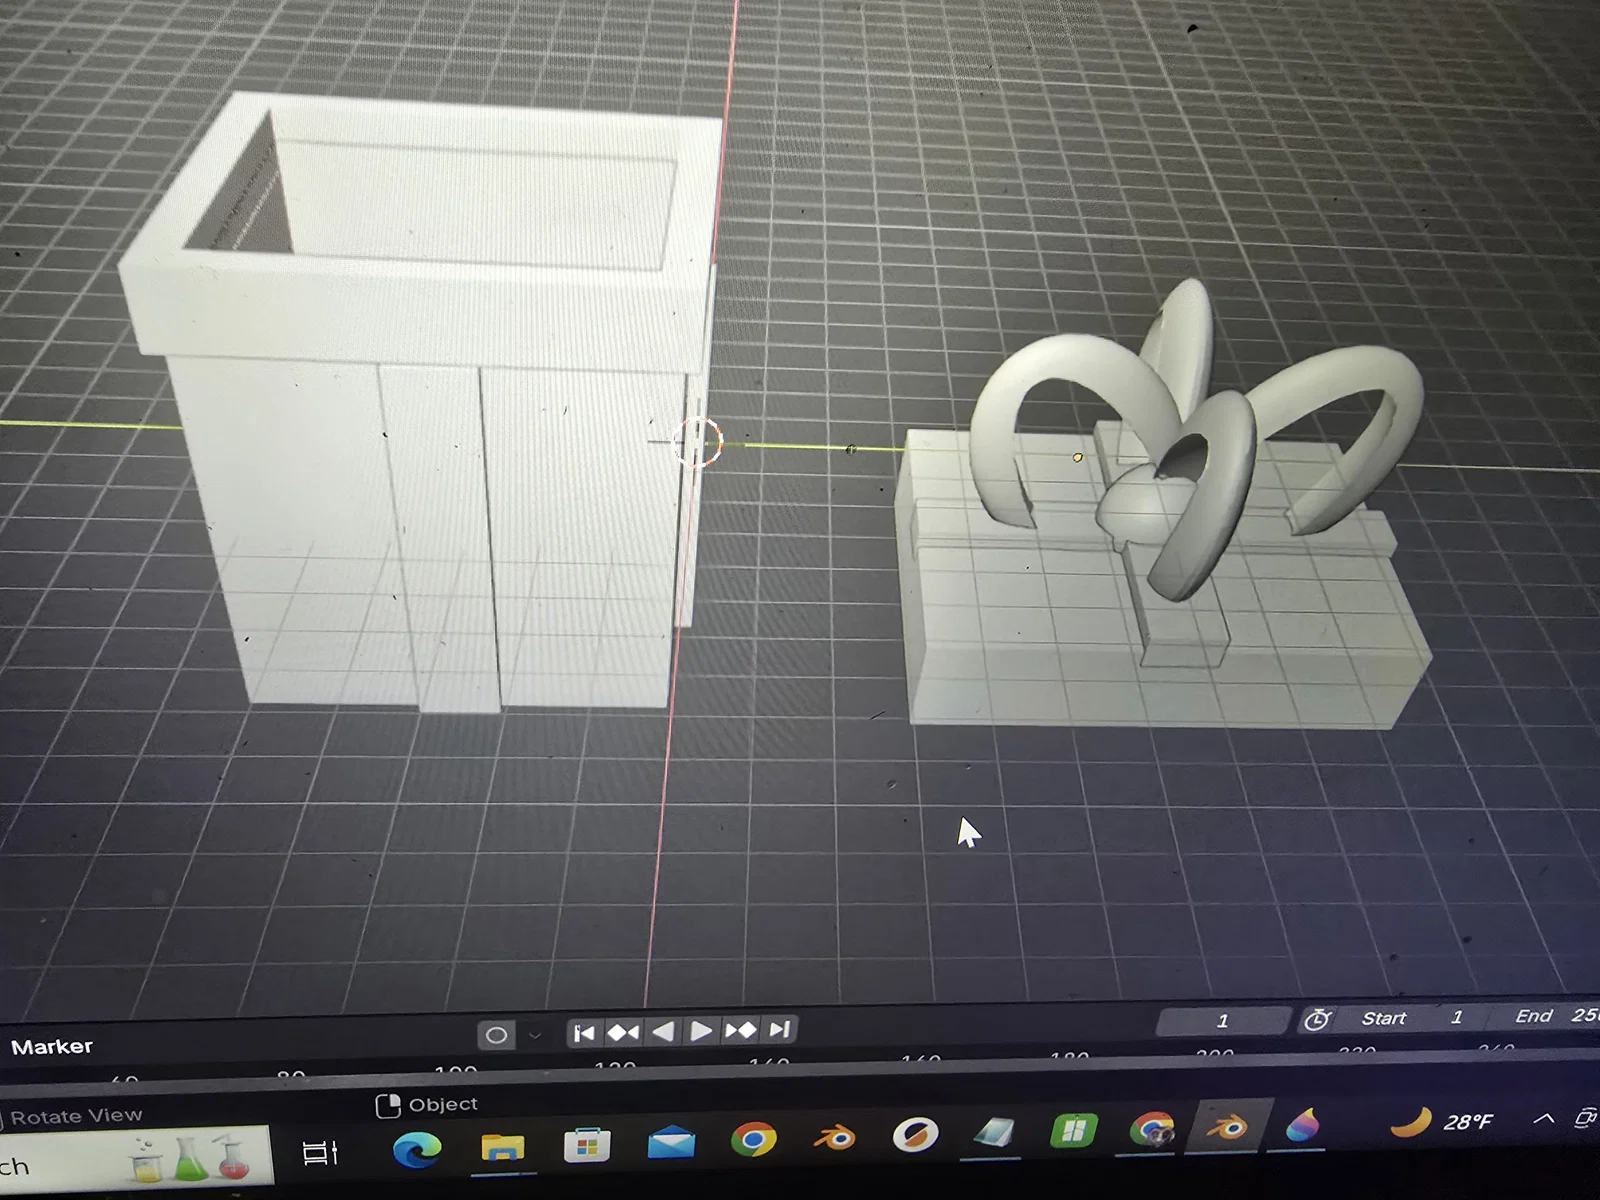
Task: Open the Mail app from the taskbar
Action: click(x=671, y=1142)
